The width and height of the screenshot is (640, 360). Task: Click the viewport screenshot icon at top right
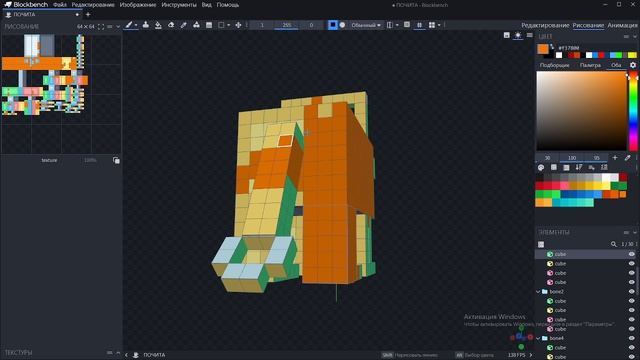(507, 36)
